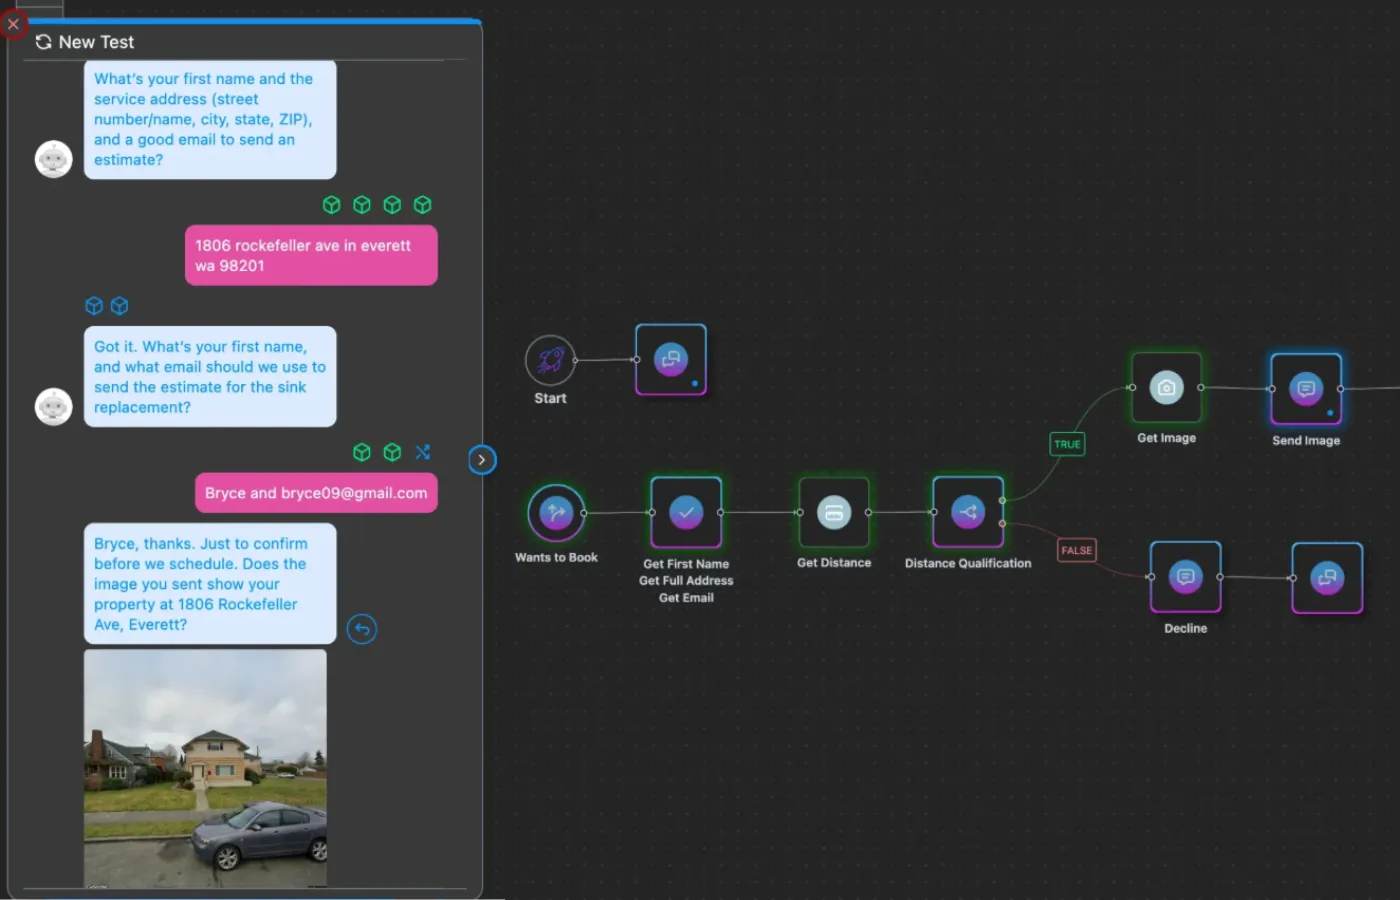Click the FALSE branch label

click(x=1077, y=550)
